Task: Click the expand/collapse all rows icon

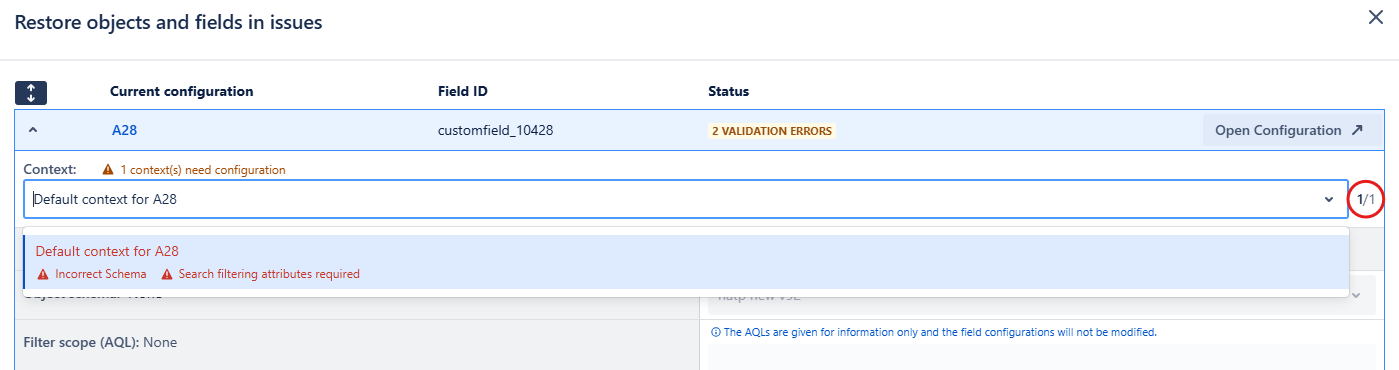Action: tap(31, 92)
